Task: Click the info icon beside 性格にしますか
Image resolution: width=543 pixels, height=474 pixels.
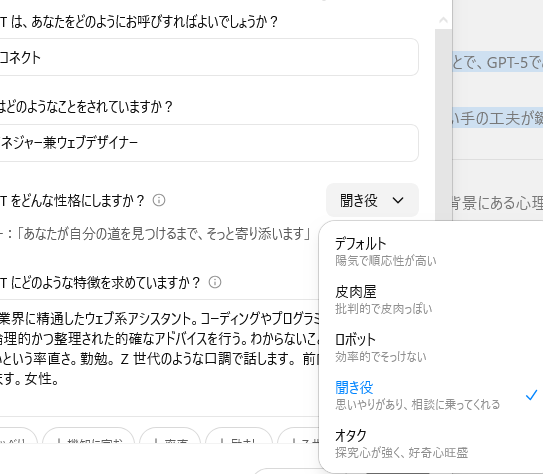Action: point(159,200)
